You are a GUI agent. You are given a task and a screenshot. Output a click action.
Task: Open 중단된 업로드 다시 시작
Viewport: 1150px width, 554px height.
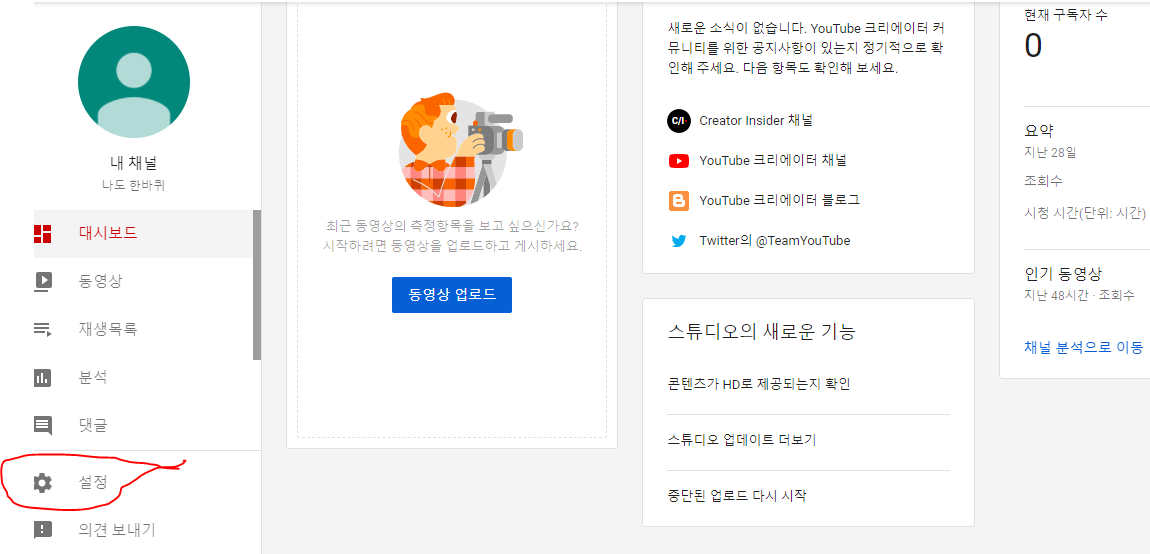click(x=737, y=496)
